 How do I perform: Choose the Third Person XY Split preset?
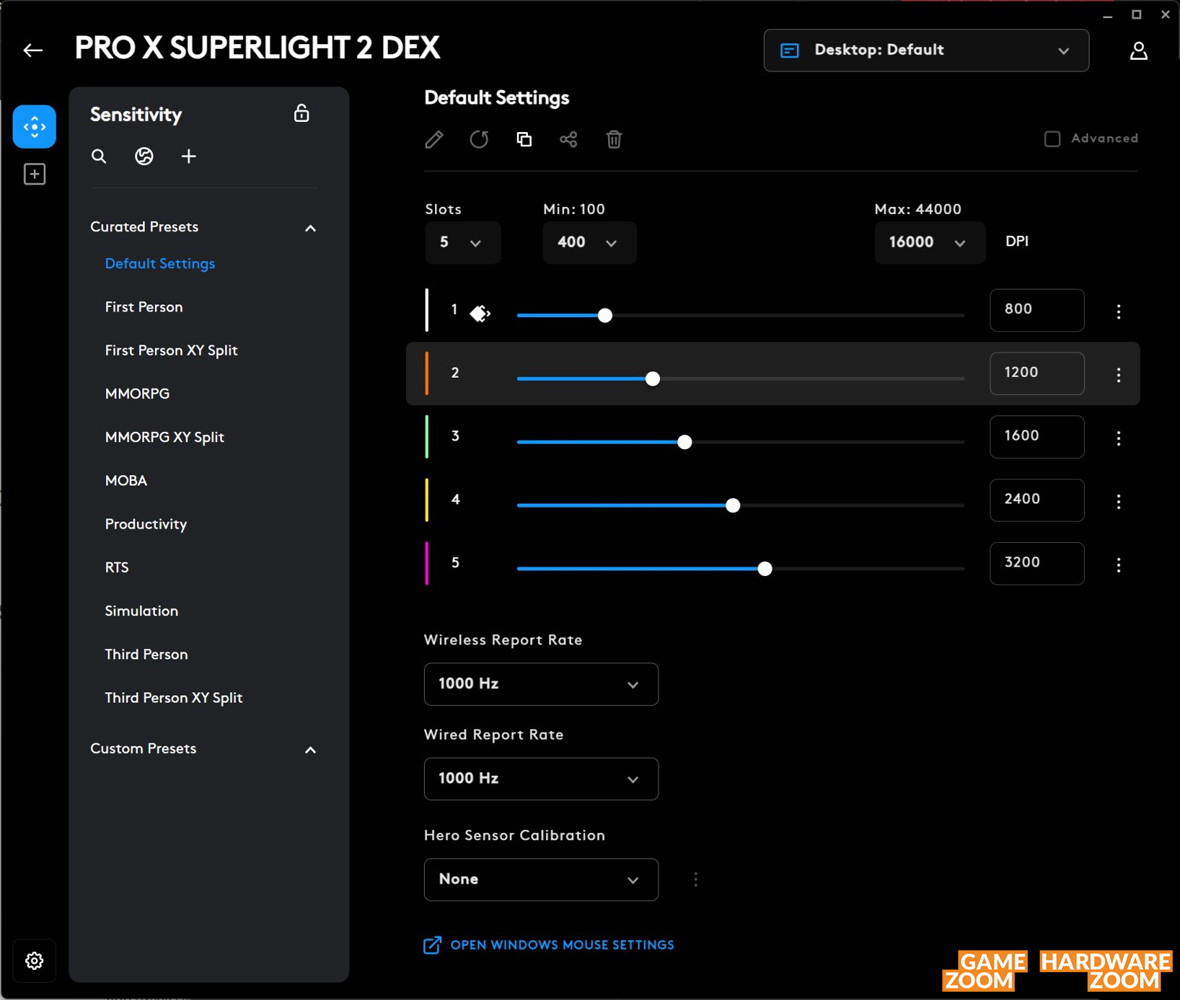pyautogui.click(x=174, y=698)
